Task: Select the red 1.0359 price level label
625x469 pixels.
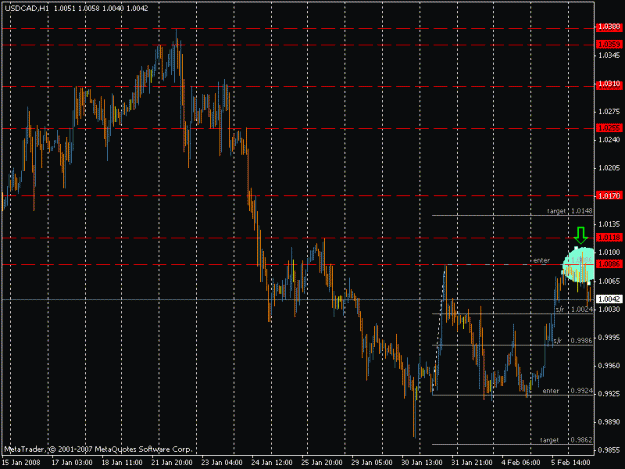Action: pyautogui.click(x=609, y=44)
